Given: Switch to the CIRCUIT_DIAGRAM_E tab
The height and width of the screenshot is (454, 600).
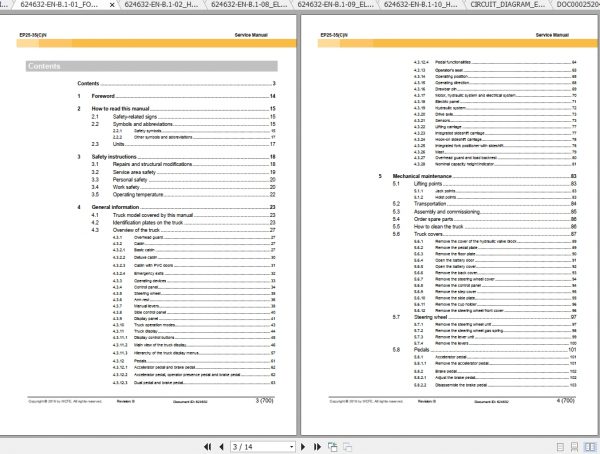Looking at the screenshot, I should click(507, 5).
